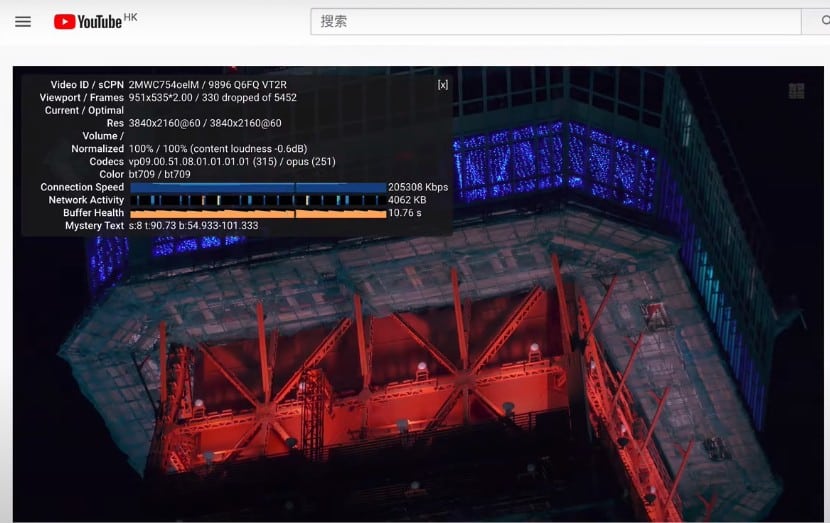
Task: Click the Connection Speed graph bar
Action: [258, 187]
